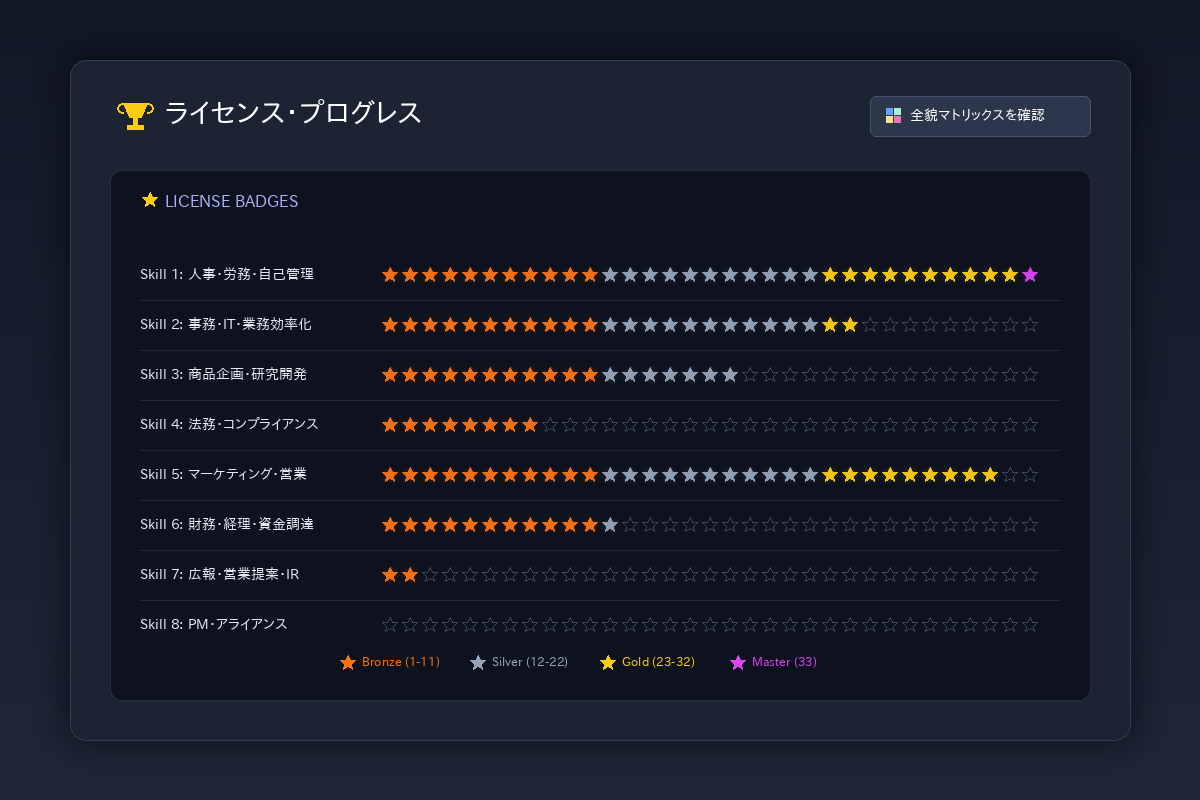The width and height of the screenshot is (1200, 800).
Task: Click the gold trophy icon in header
Action: 135,115
